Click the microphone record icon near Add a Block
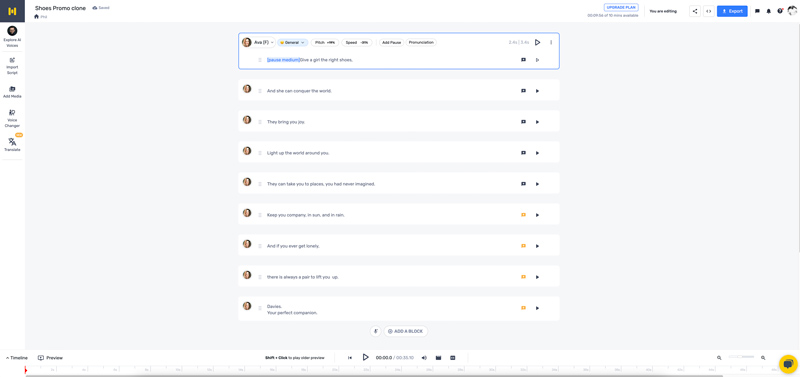The width and height of the screenshot is (800, 377). 376,331
